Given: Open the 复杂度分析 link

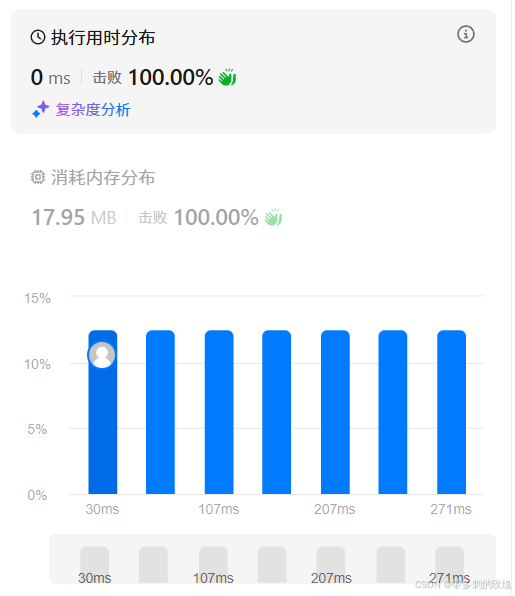Looking at the screenshot, I should [93, 110].
